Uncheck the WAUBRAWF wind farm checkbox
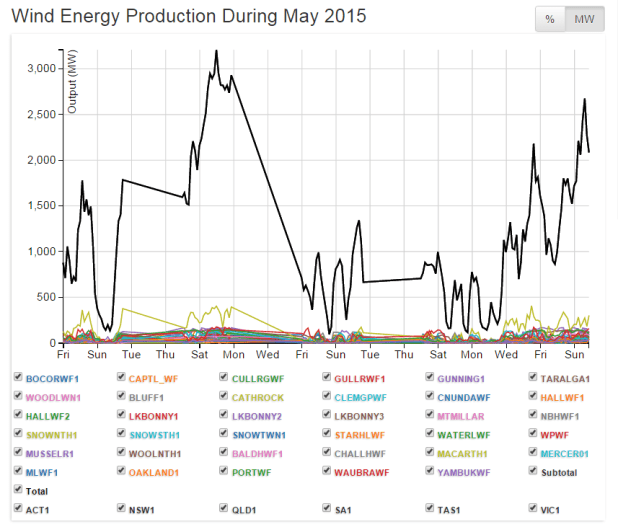 pyautogui.click(x=326, y=472)
